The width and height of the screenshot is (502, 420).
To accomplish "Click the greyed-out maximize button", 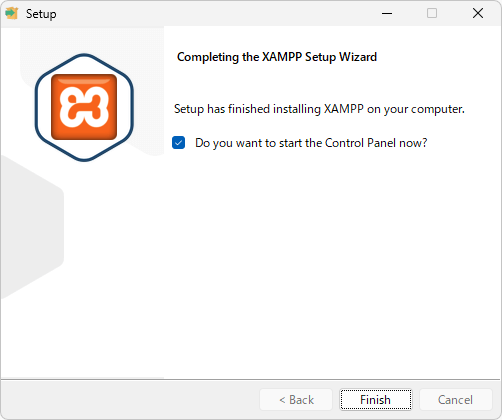I will pos(432,13).
